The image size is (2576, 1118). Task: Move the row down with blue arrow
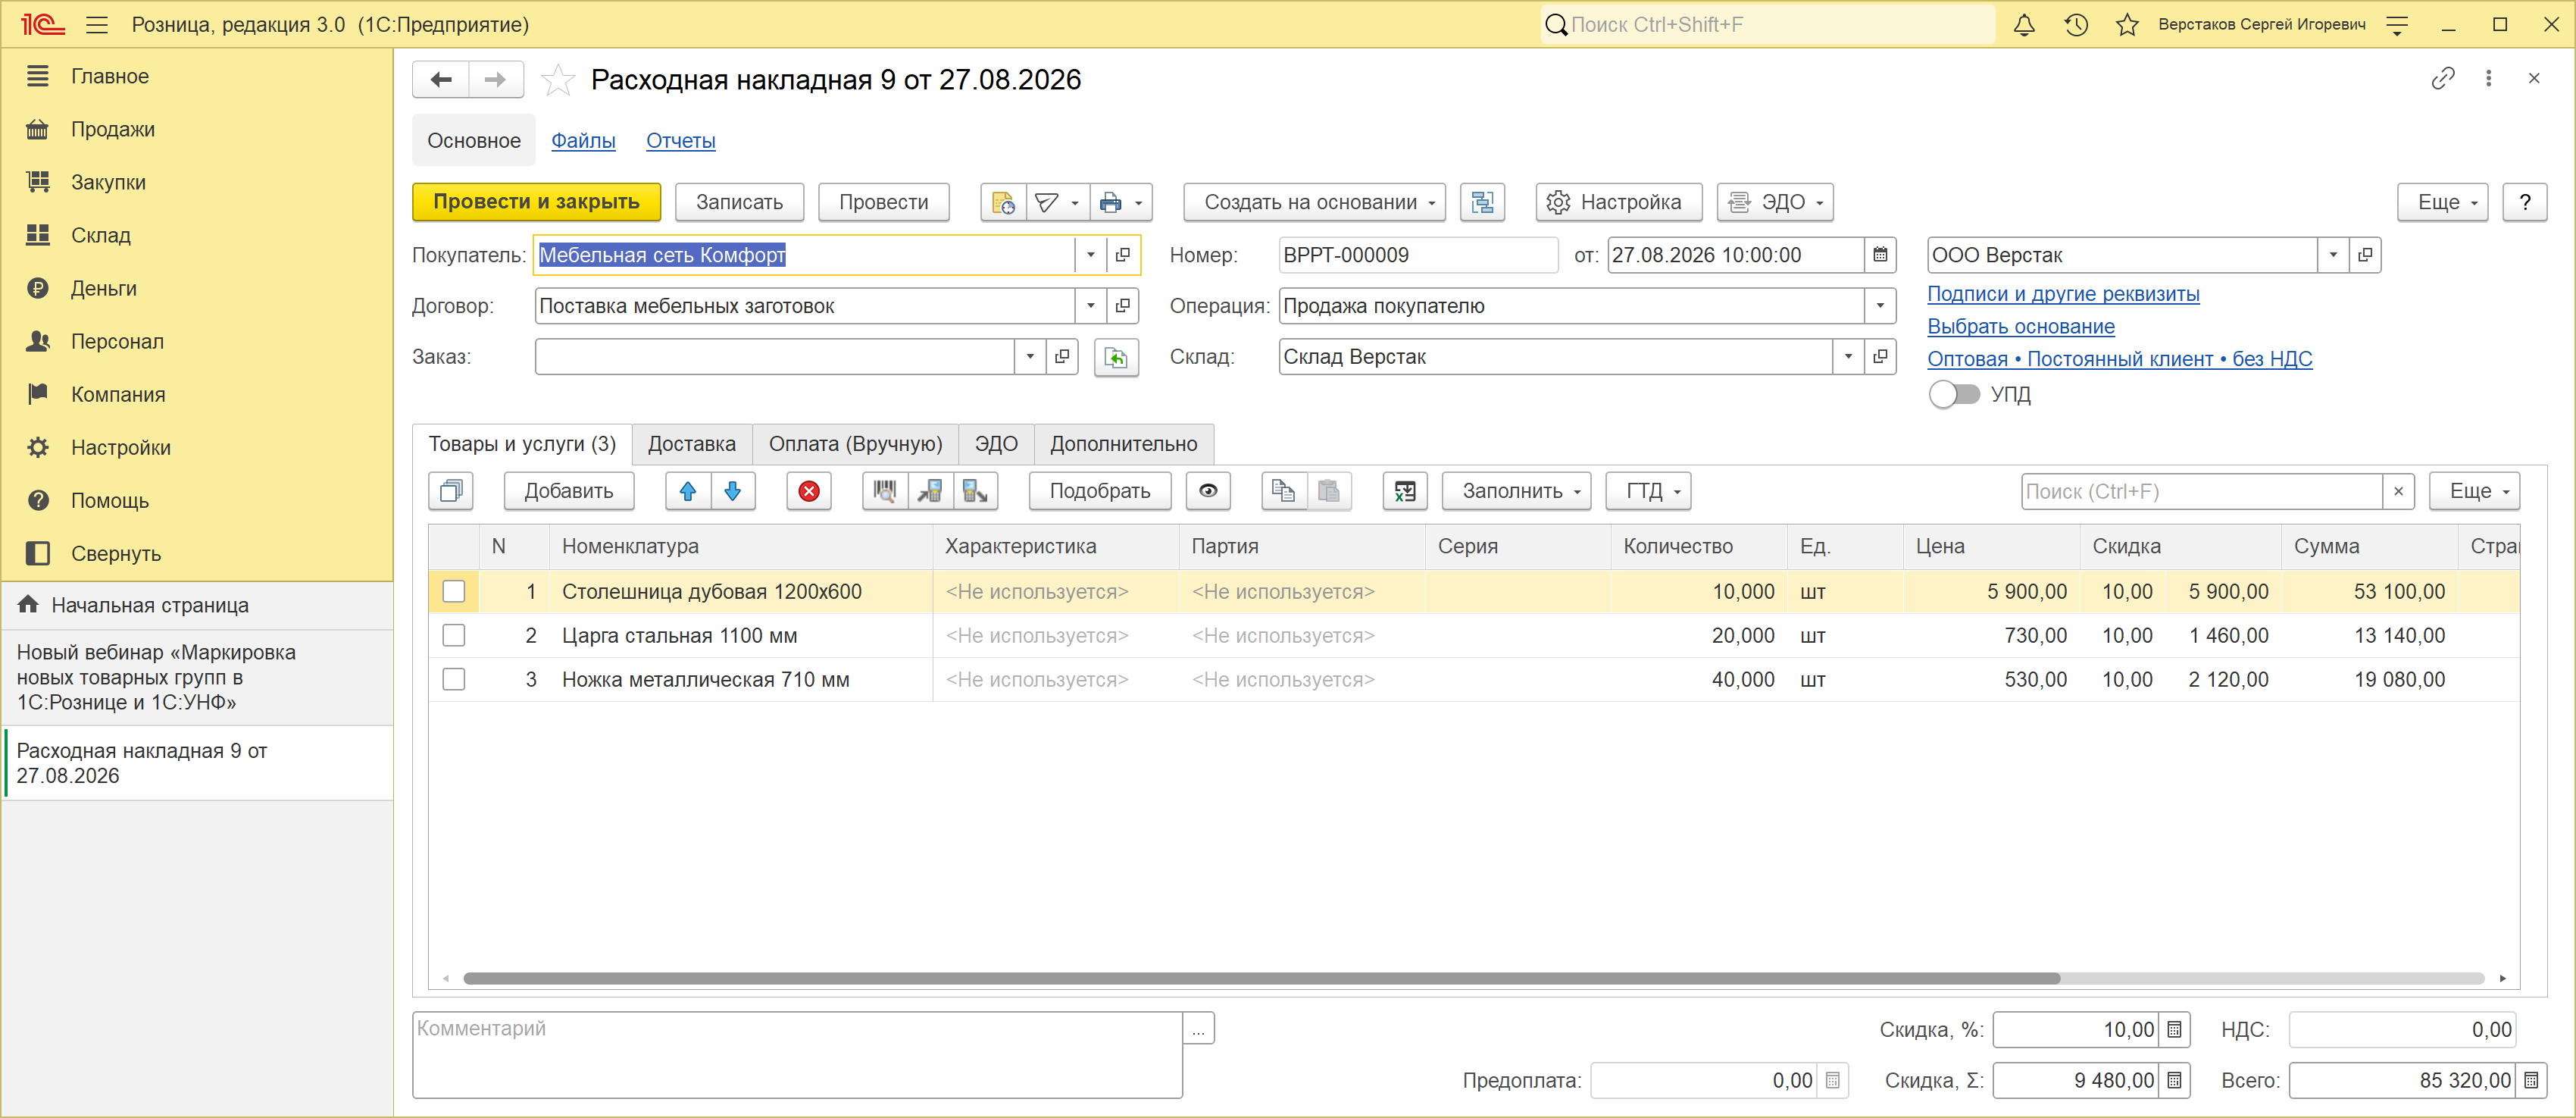pyautogui.click(x=733, y=491)
